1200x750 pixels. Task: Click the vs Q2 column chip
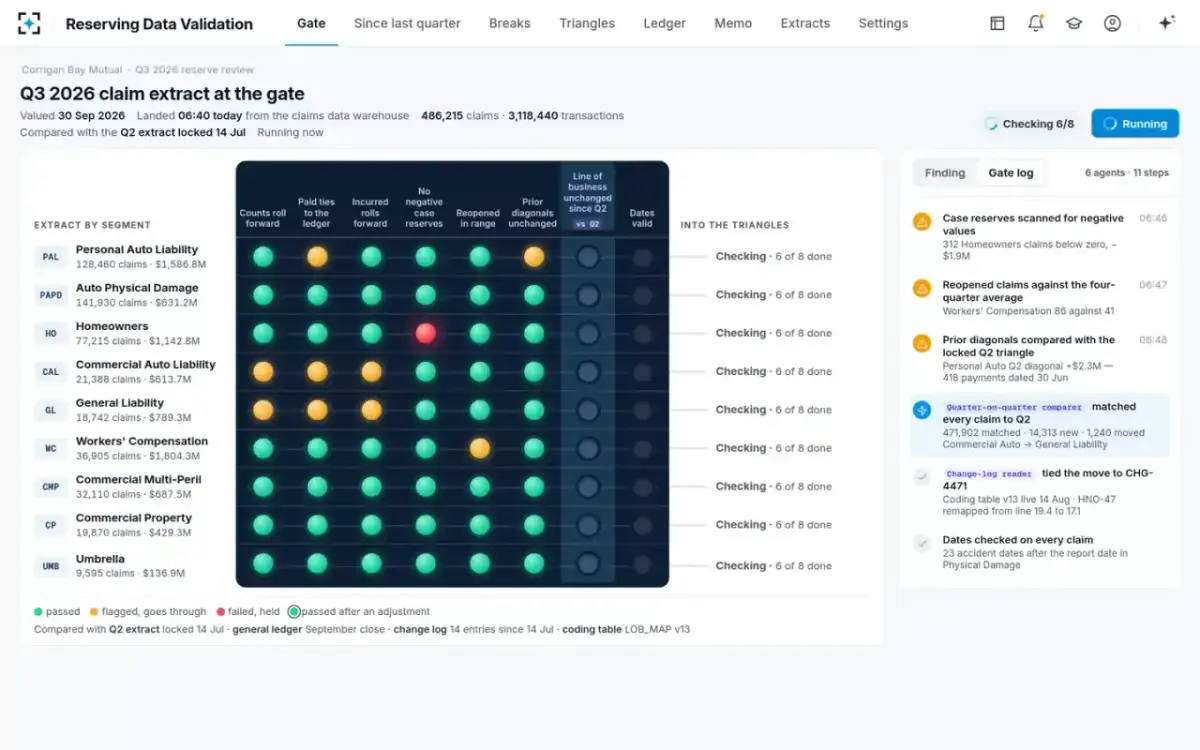pos(588,224)
